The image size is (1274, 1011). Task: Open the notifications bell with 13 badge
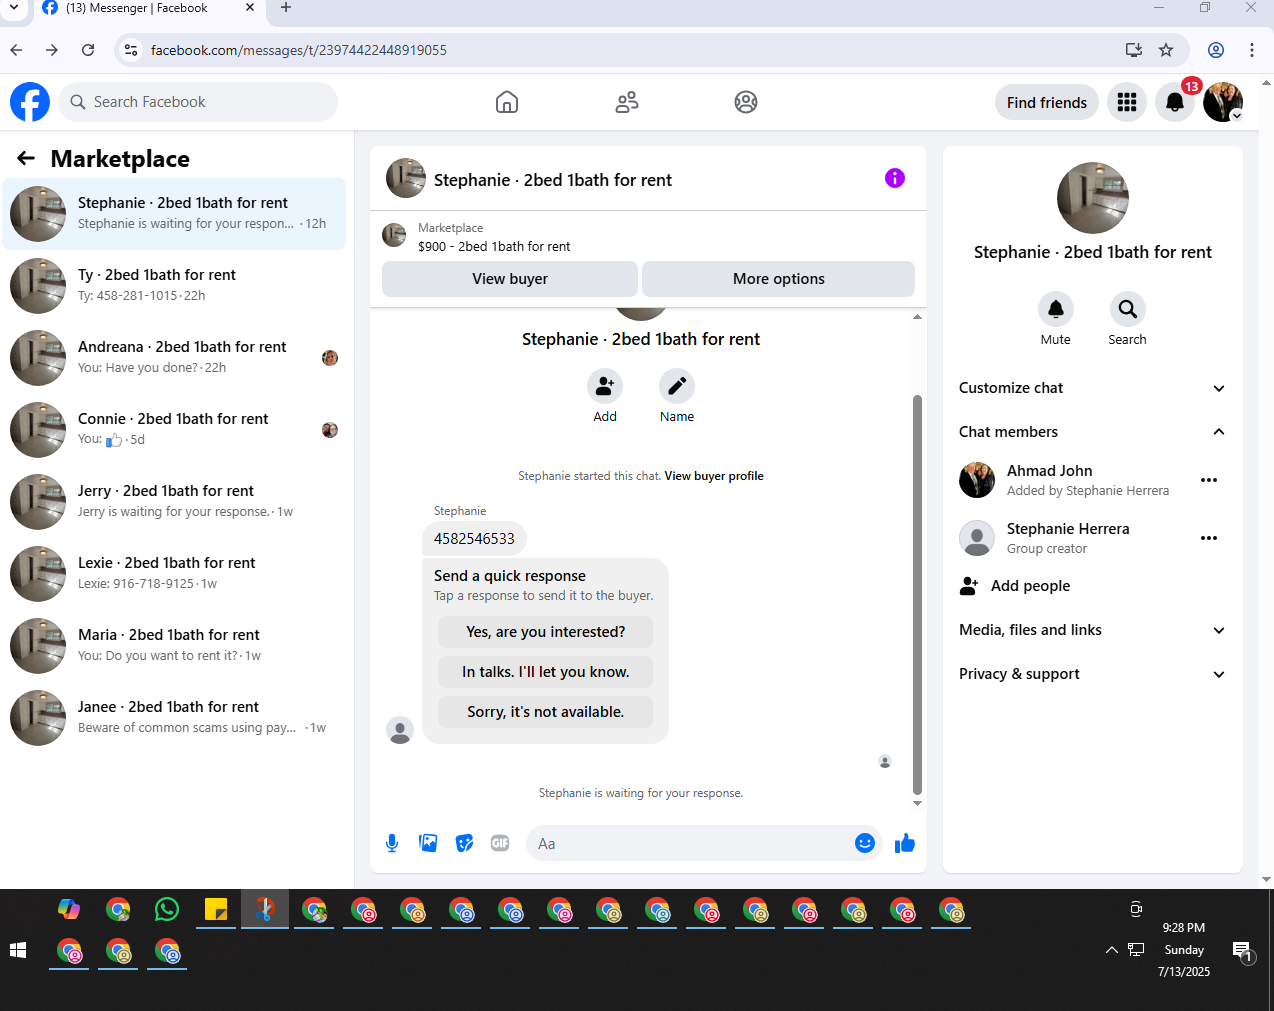pyautogui.click(x=1175, y=102)
